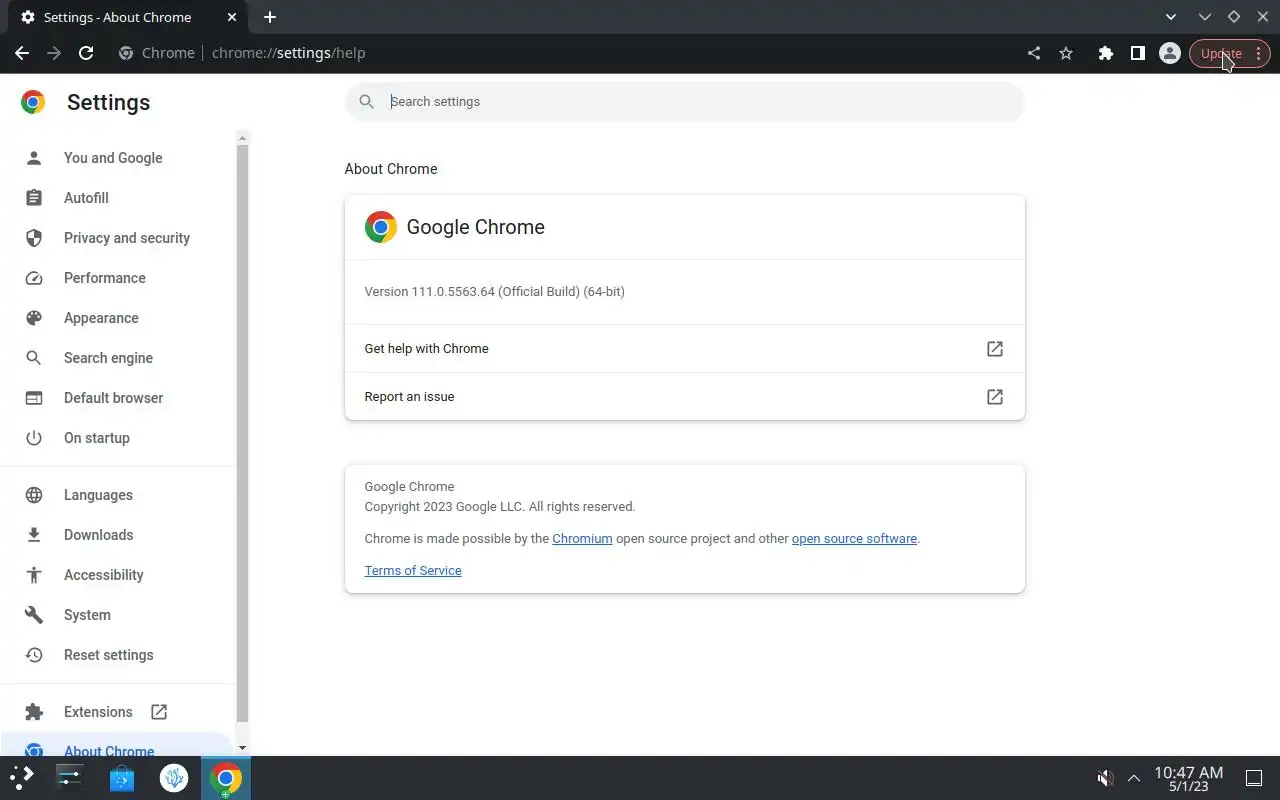Click the wrench icon beside System
The width and height of the screenshot is (1280, 800).
[x=34, y=615]
